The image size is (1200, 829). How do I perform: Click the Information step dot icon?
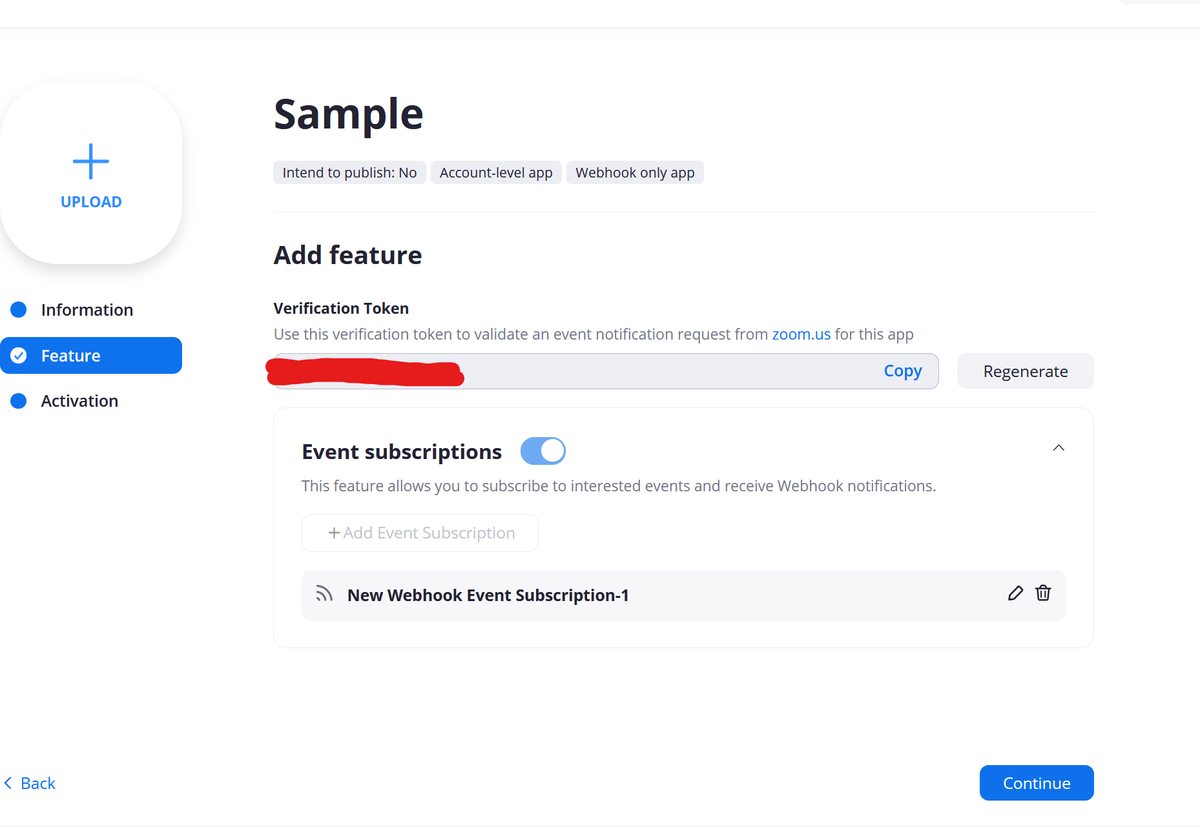click(x=18, y=310)
